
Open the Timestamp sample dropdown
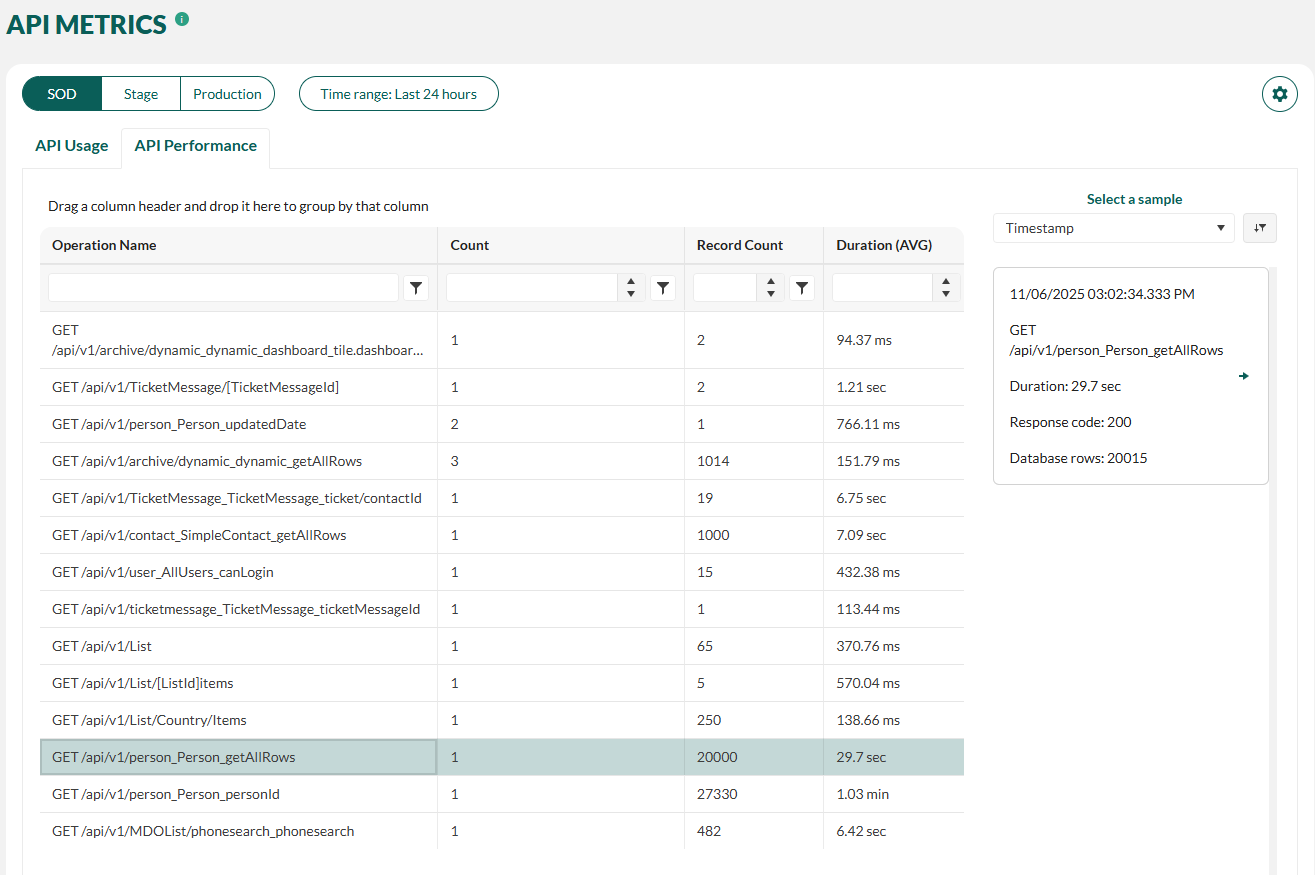1114,228
